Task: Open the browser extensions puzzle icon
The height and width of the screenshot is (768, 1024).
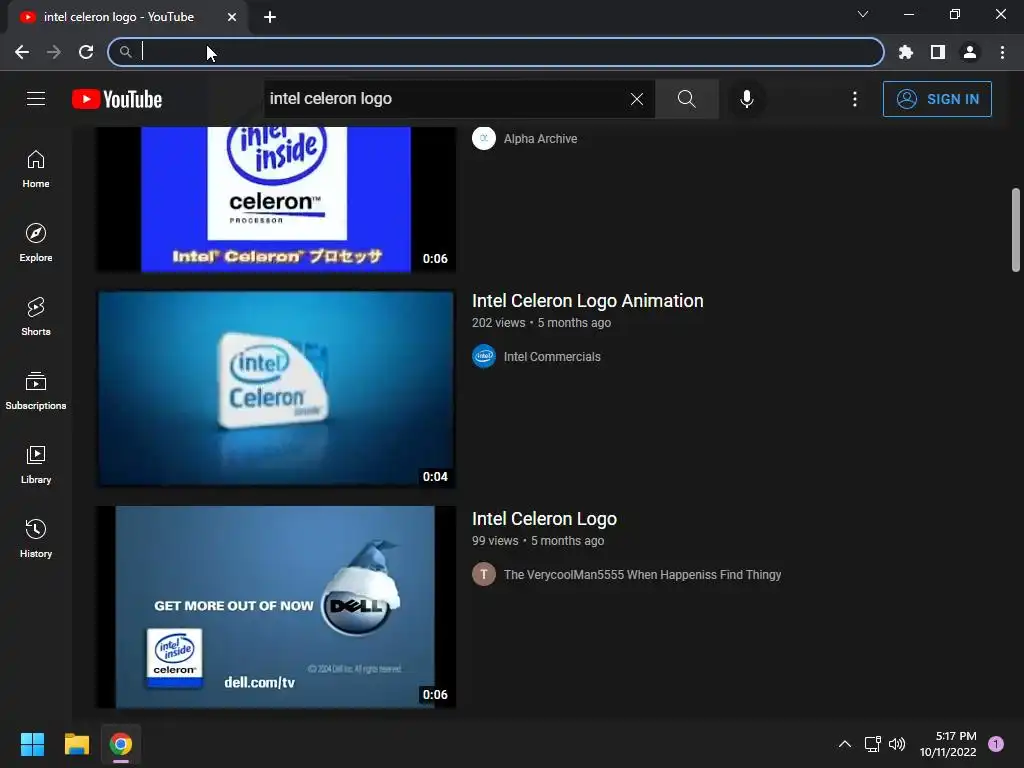Action: 905,52
